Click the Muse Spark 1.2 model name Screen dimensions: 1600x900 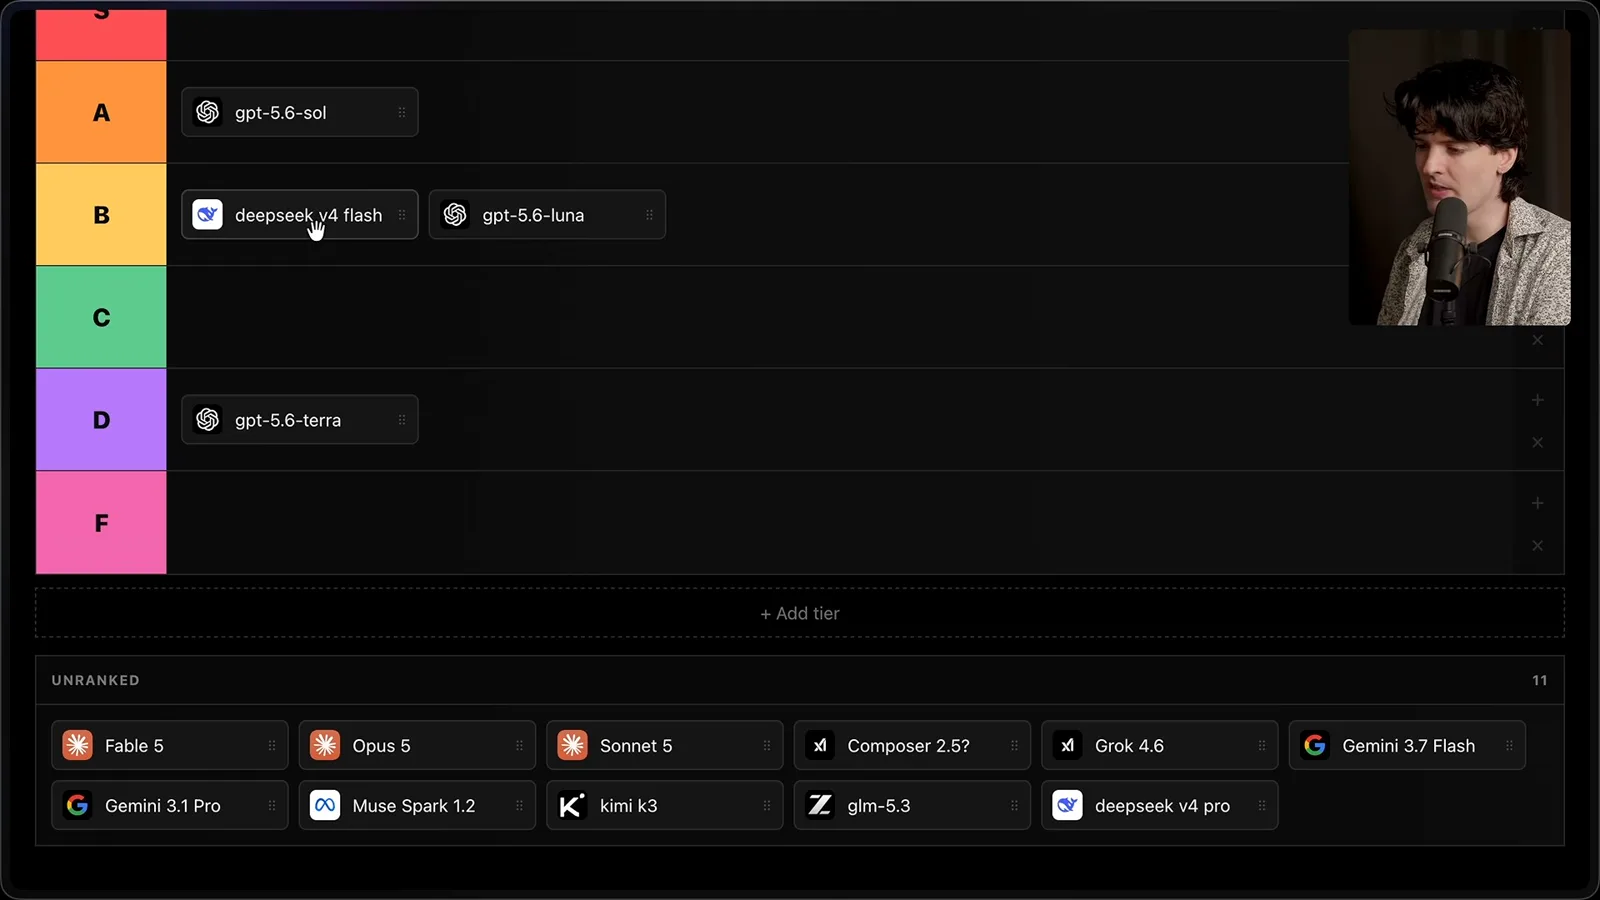tap(414, 805)
